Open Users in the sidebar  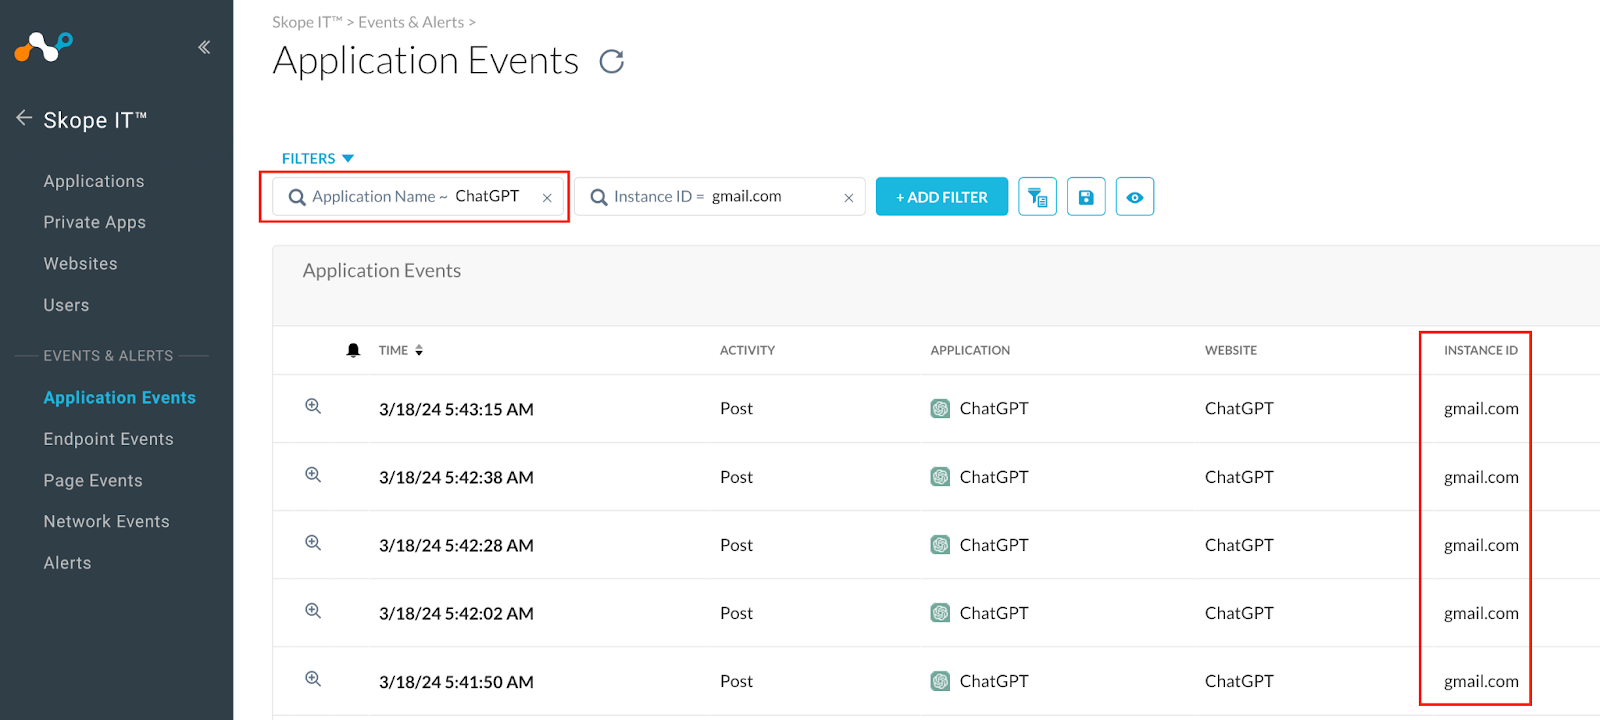tap(66, 305)
